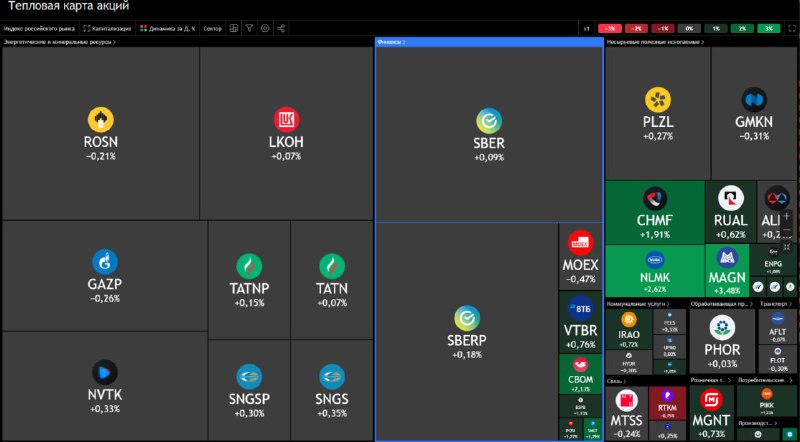Click the share icon in toolbar
This screenshot has height=442, width=800.
281,29
